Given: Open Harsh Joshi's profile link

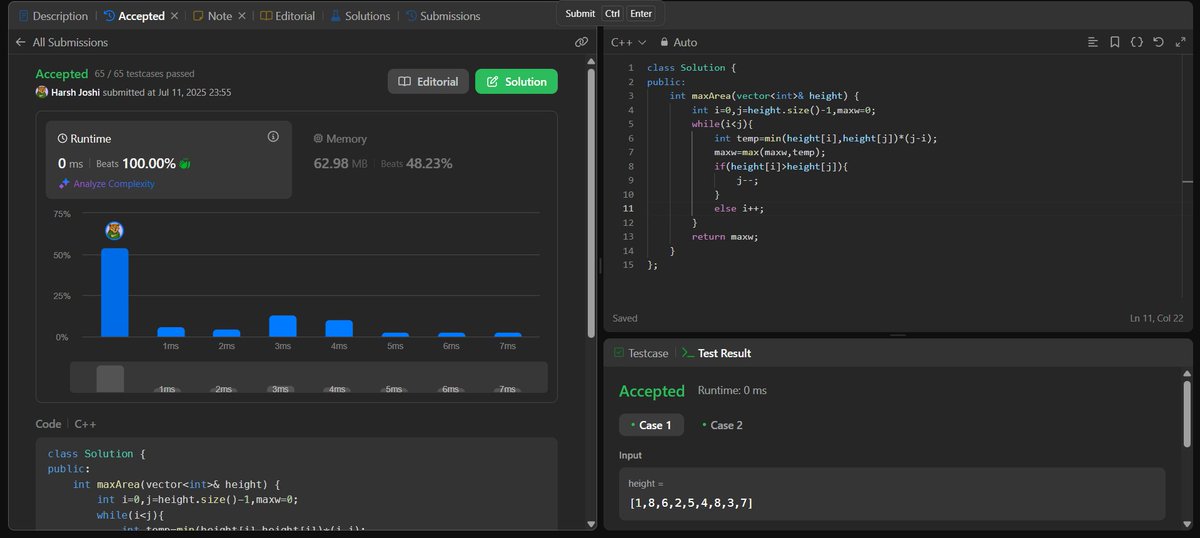Looking at the screenshot, I should (x=77, y=92).
